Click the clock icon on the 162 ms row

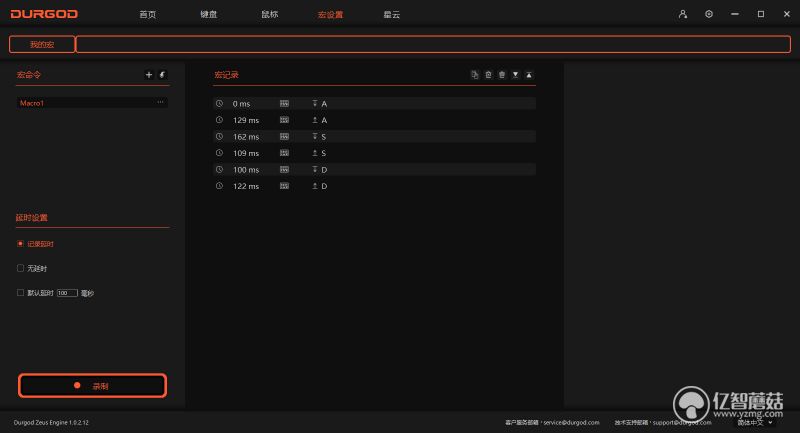pos(219,136)
